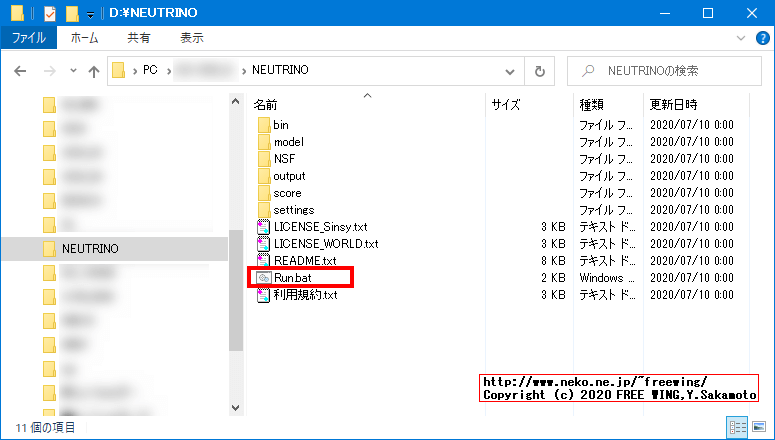
Task: Click the Windows type cell of Run.bat
Action: pos(607,278)
